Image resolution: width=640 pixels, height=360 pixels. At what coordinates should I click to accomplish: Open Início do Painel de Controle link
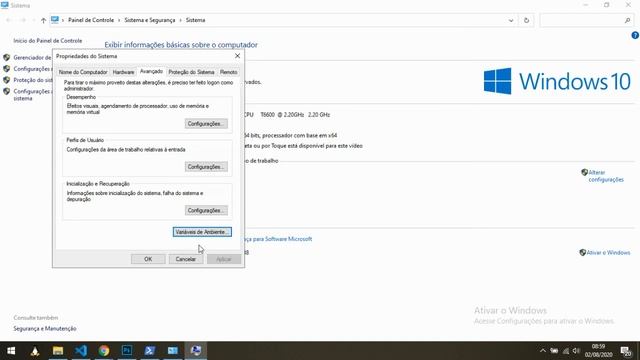(x=48, y=41)
